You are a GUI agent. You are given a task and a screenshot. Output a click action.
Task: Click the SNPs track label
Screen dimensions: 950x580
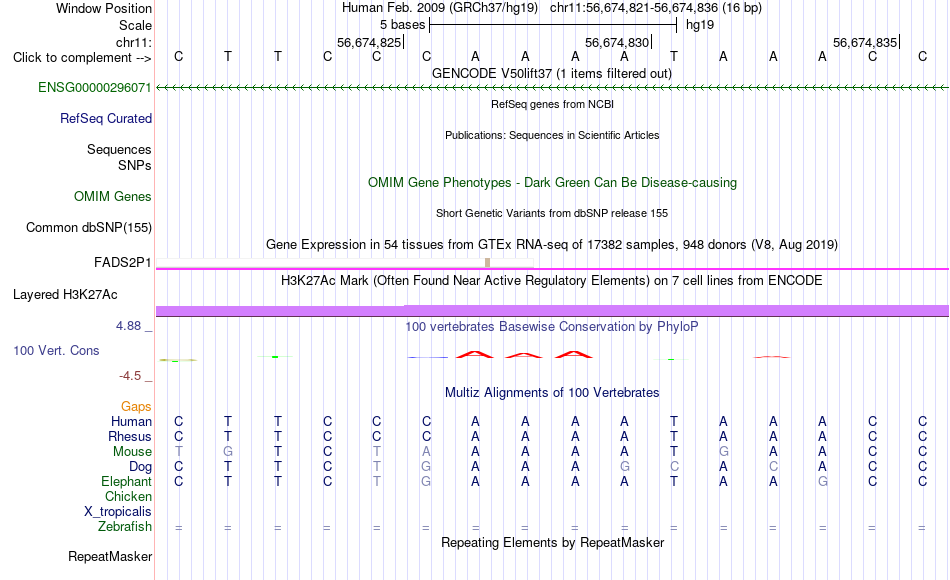135,165
